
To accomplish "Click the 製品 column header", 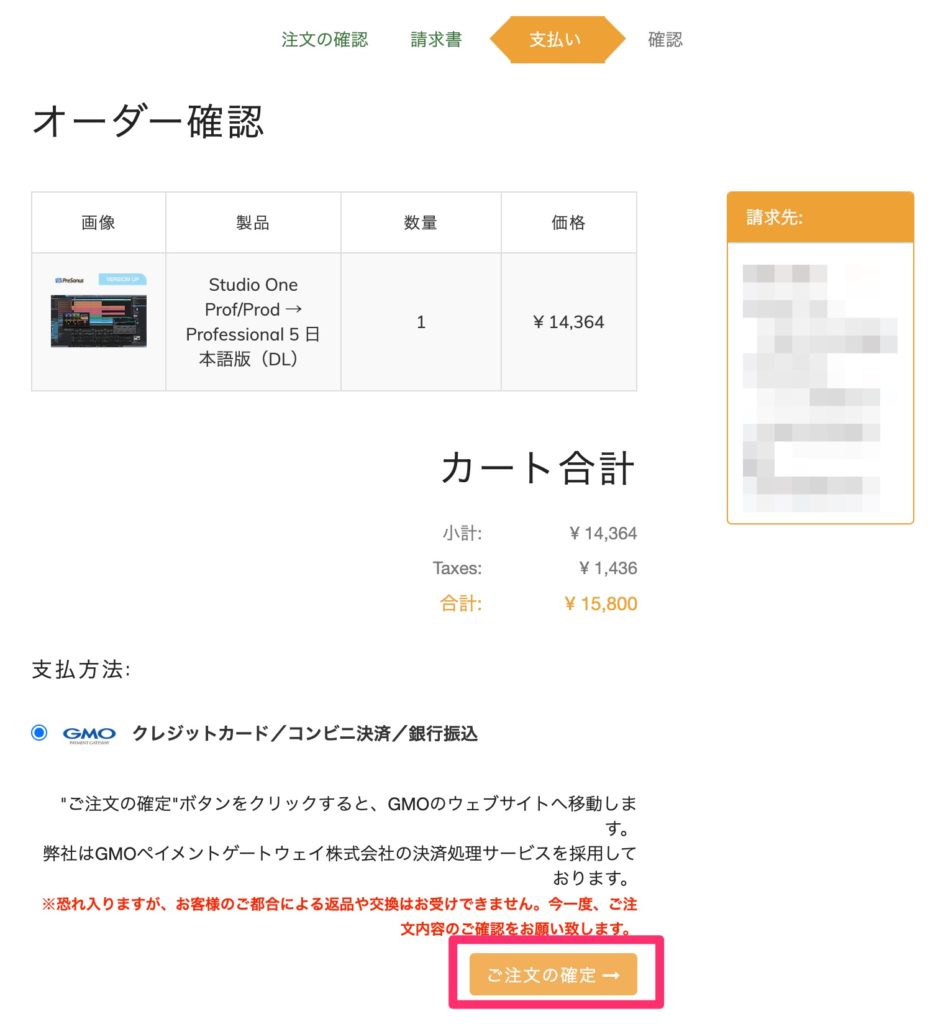I will tap(253, 223).
